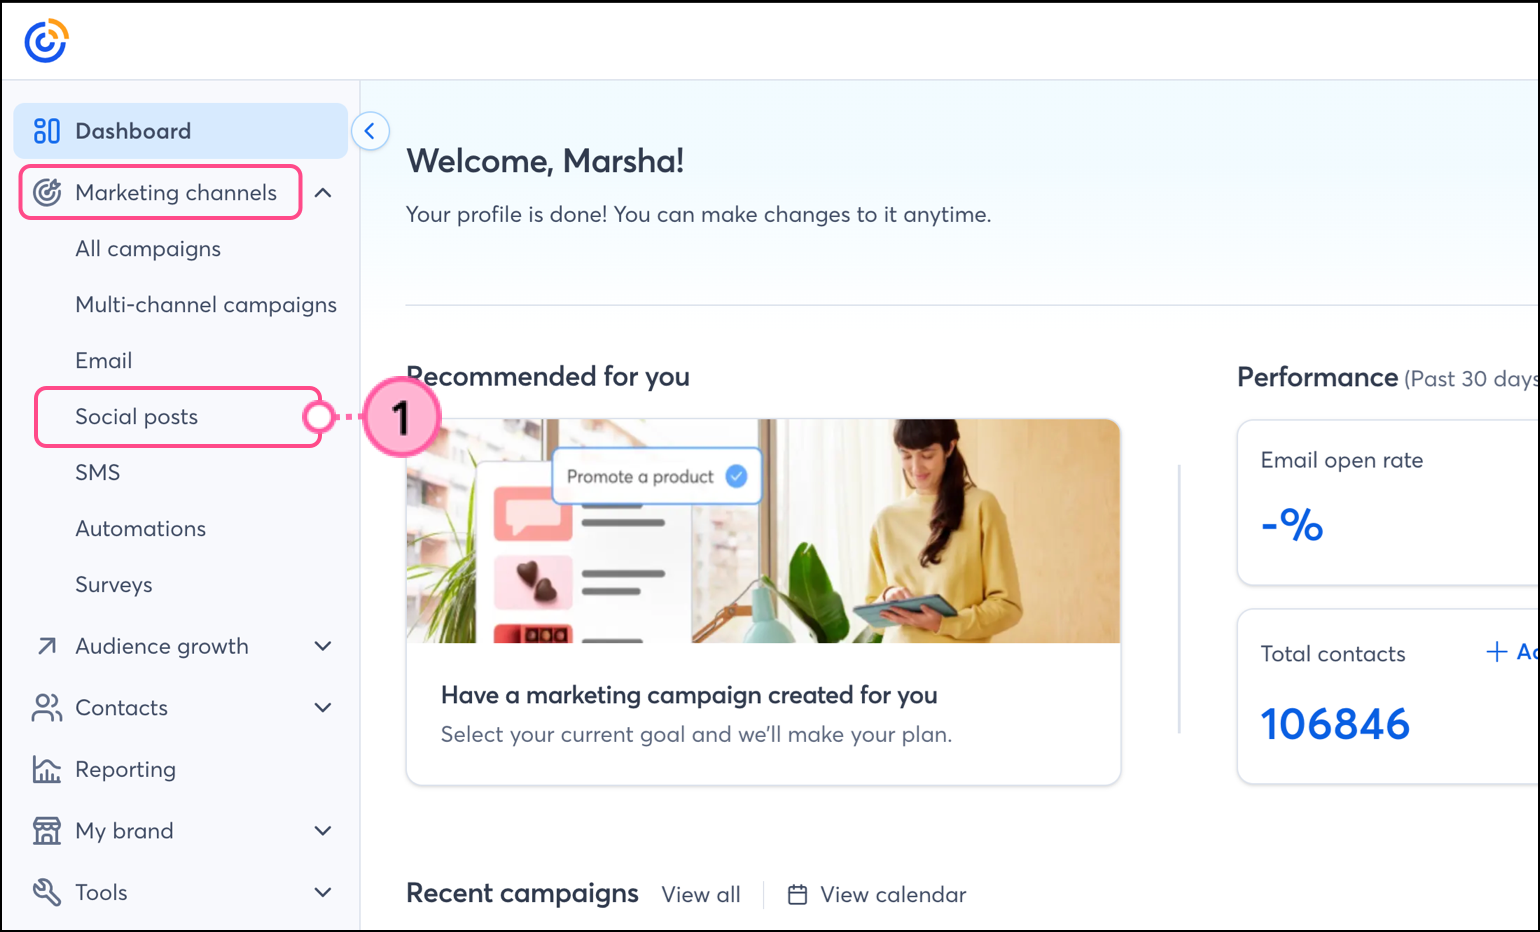1540x932 pixels.
Task: Click the View all campaigns link
Action: (701, 895)
